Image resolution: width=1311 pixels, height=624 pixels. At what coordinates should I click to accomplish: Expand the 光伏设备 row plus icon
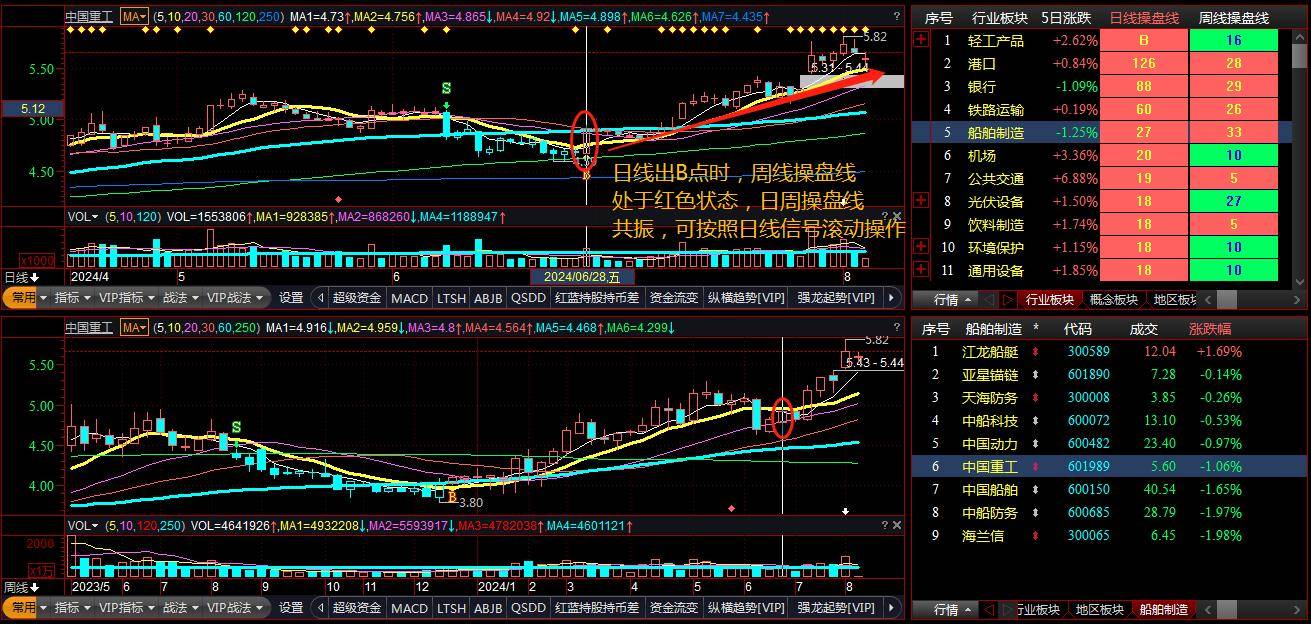[921, 201]
